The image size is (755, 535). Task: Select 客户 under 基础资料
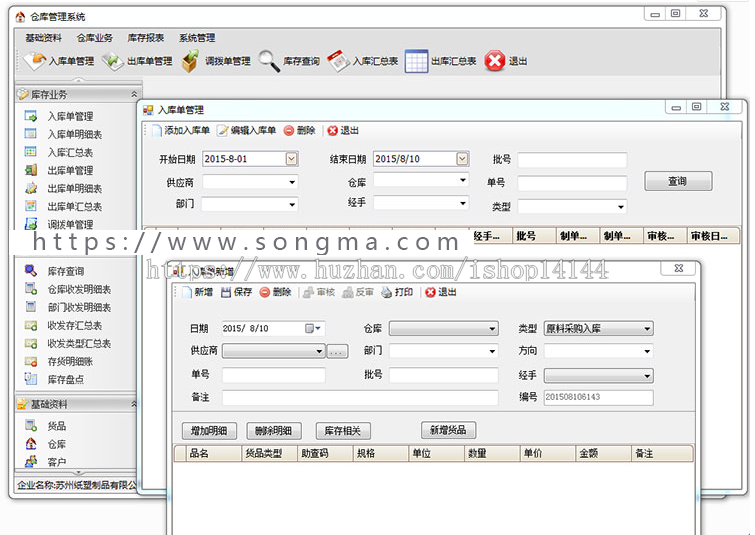click(56, 462)
